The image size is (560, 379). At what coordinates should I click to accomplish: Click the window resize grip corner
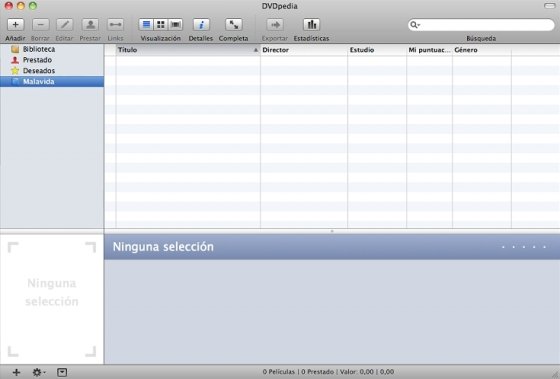point(555,374)
